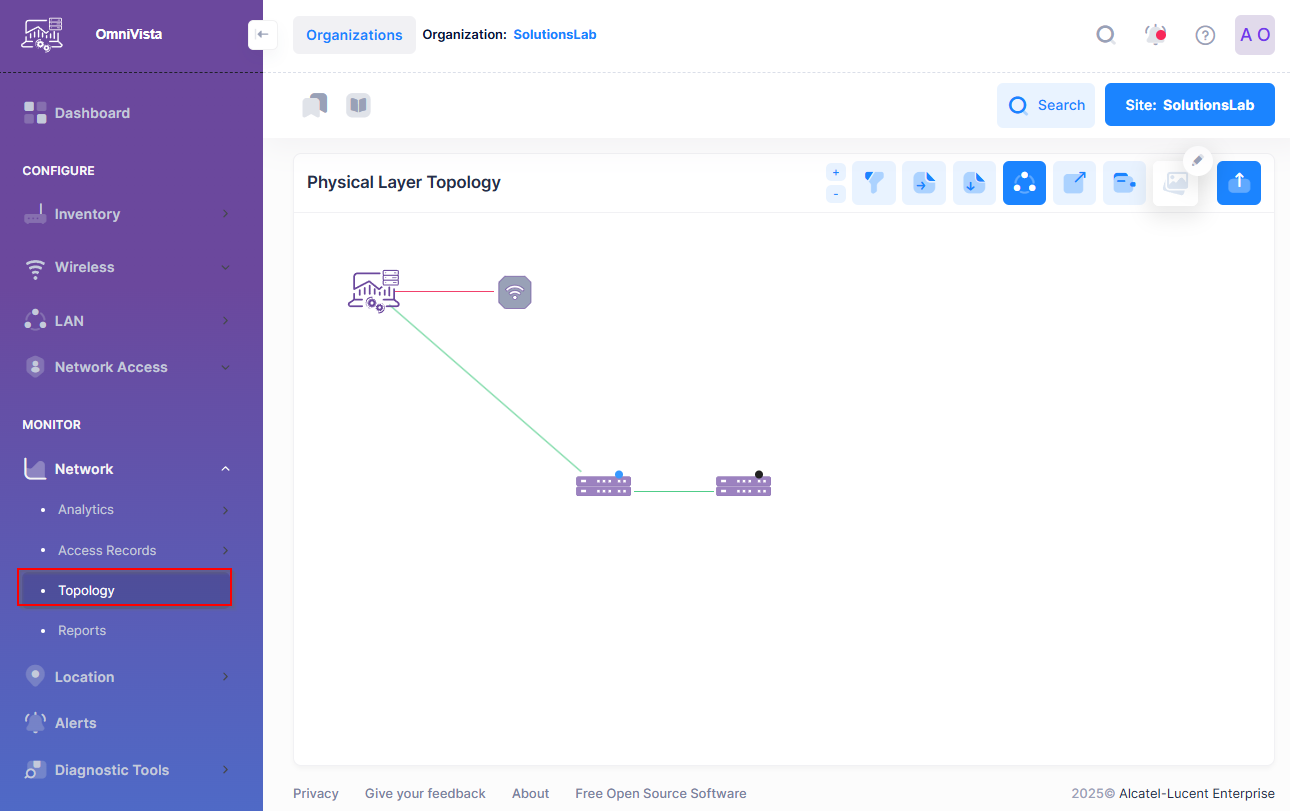Click the wireless access point node
1290x811 pixels.
515,292
